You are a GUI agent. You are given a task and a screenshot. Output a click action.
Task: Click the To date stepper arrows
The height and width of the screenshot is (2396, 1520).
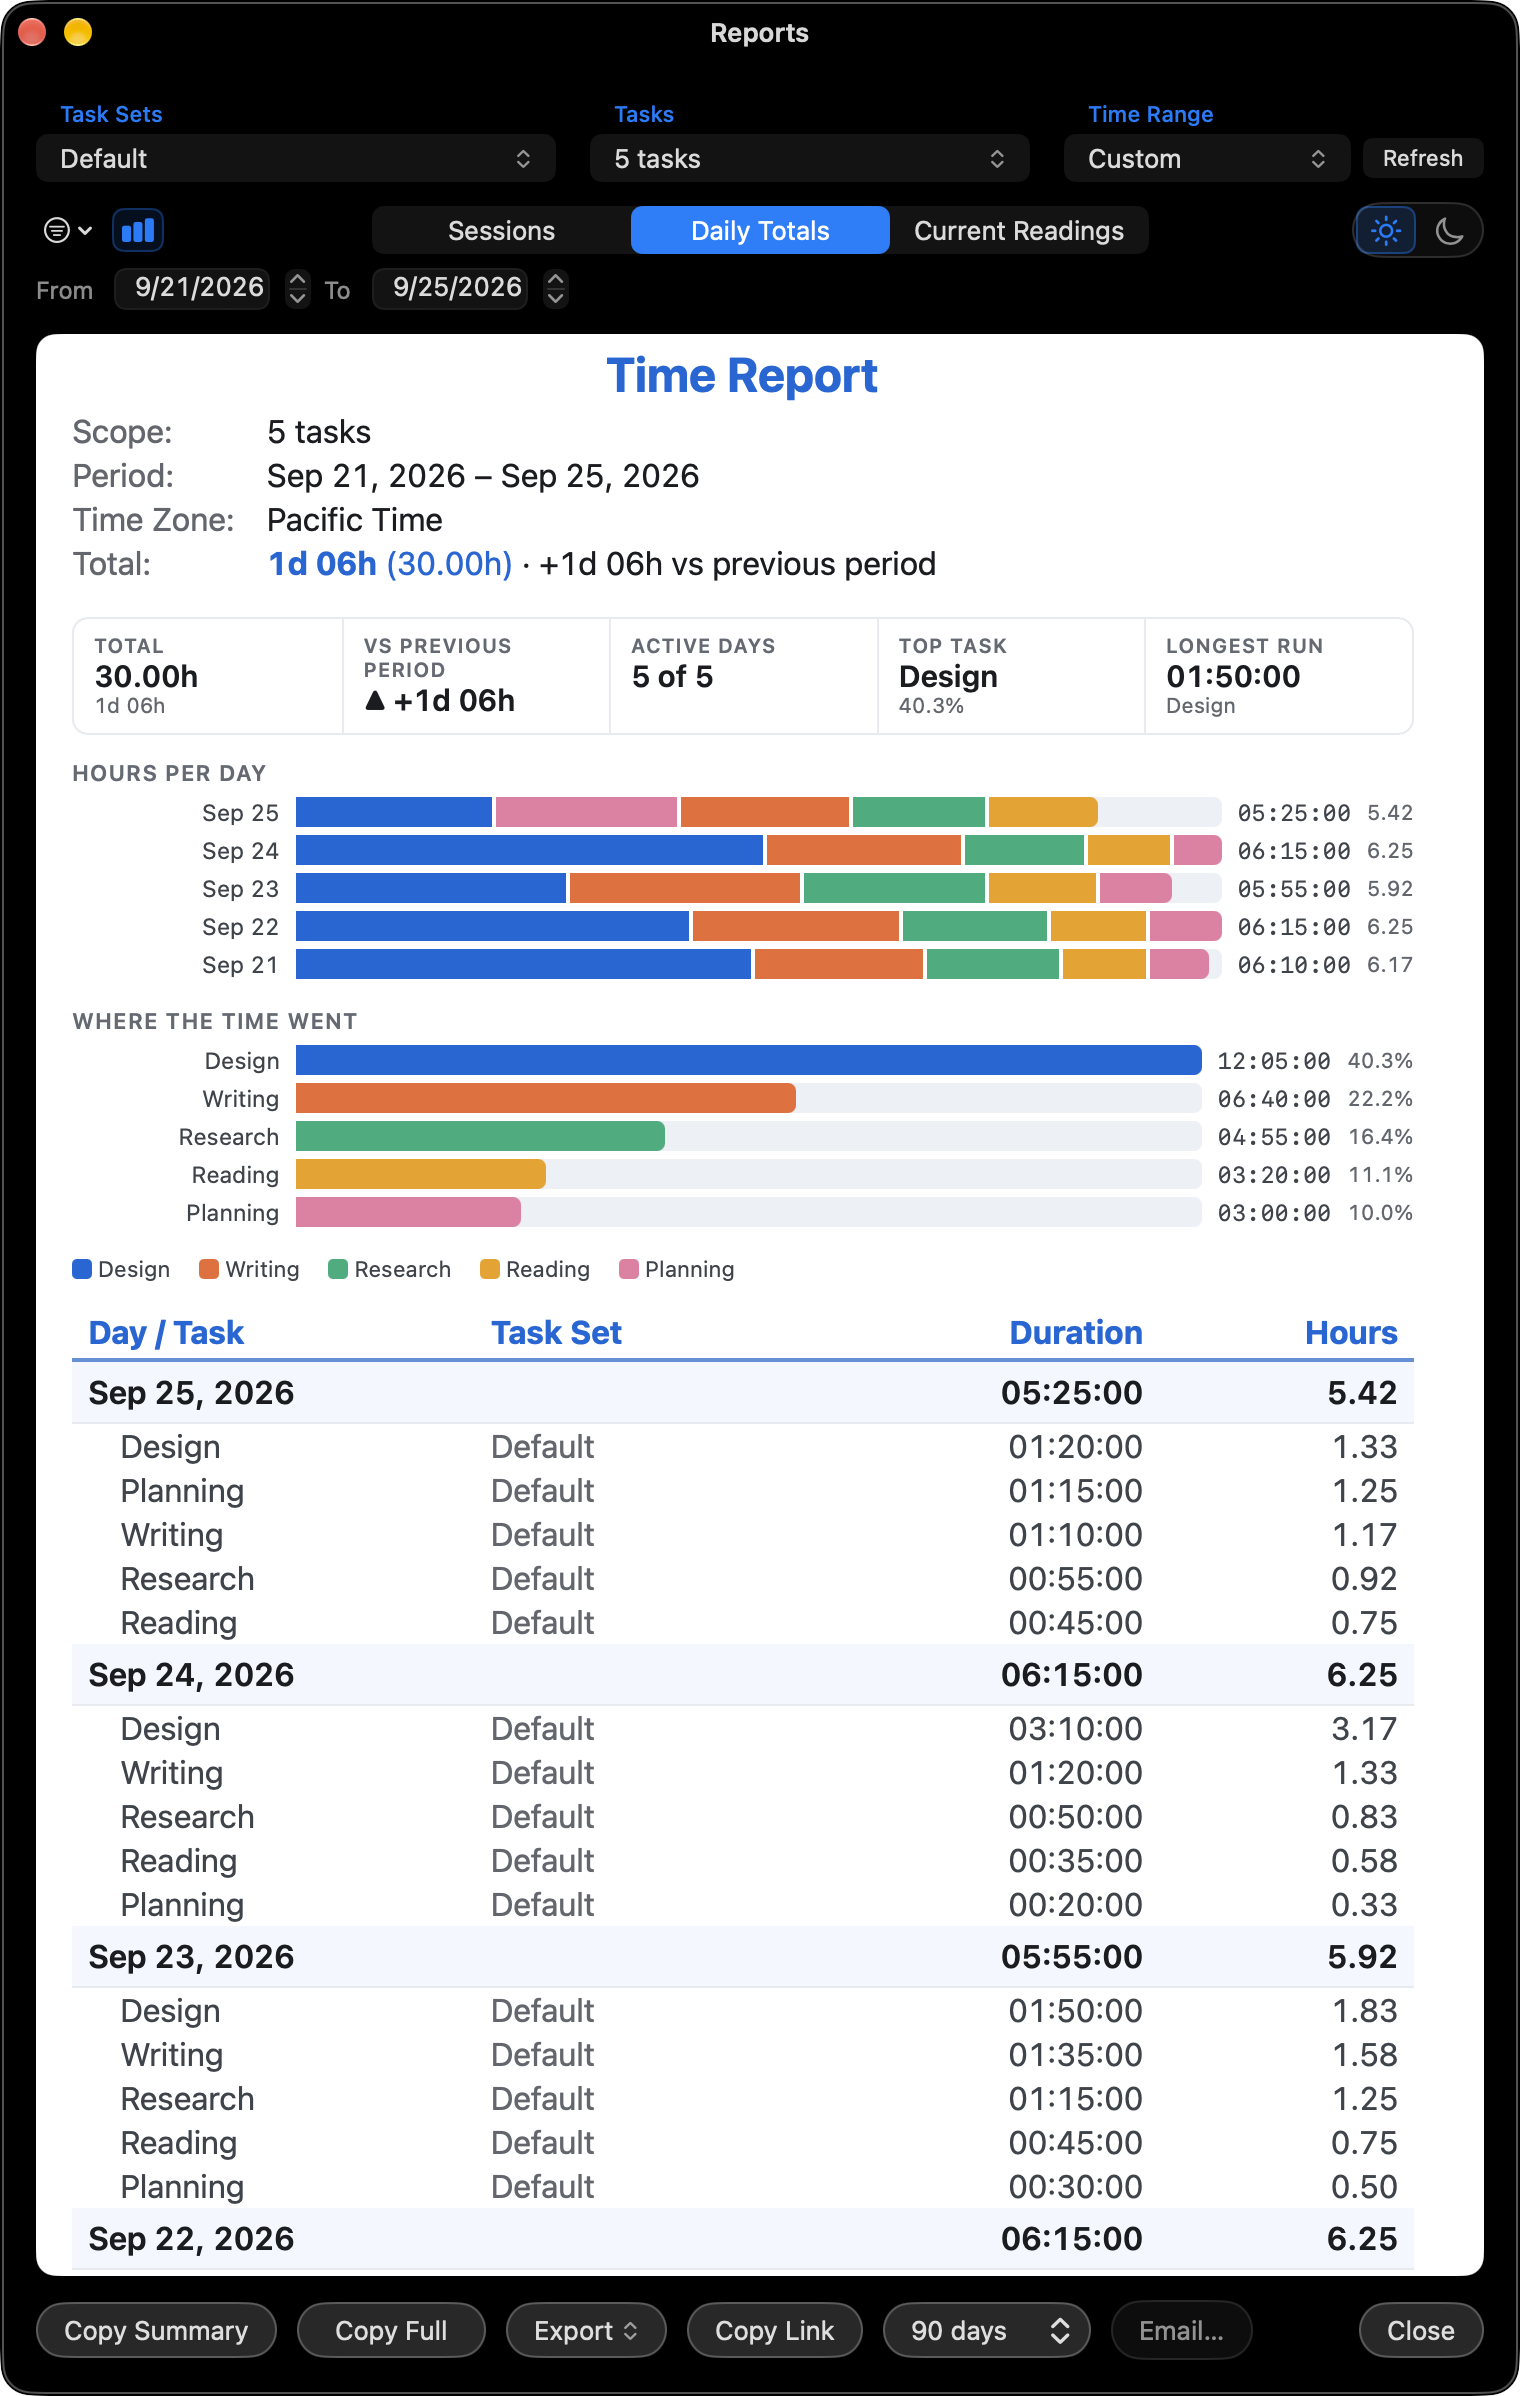point(556,289)
